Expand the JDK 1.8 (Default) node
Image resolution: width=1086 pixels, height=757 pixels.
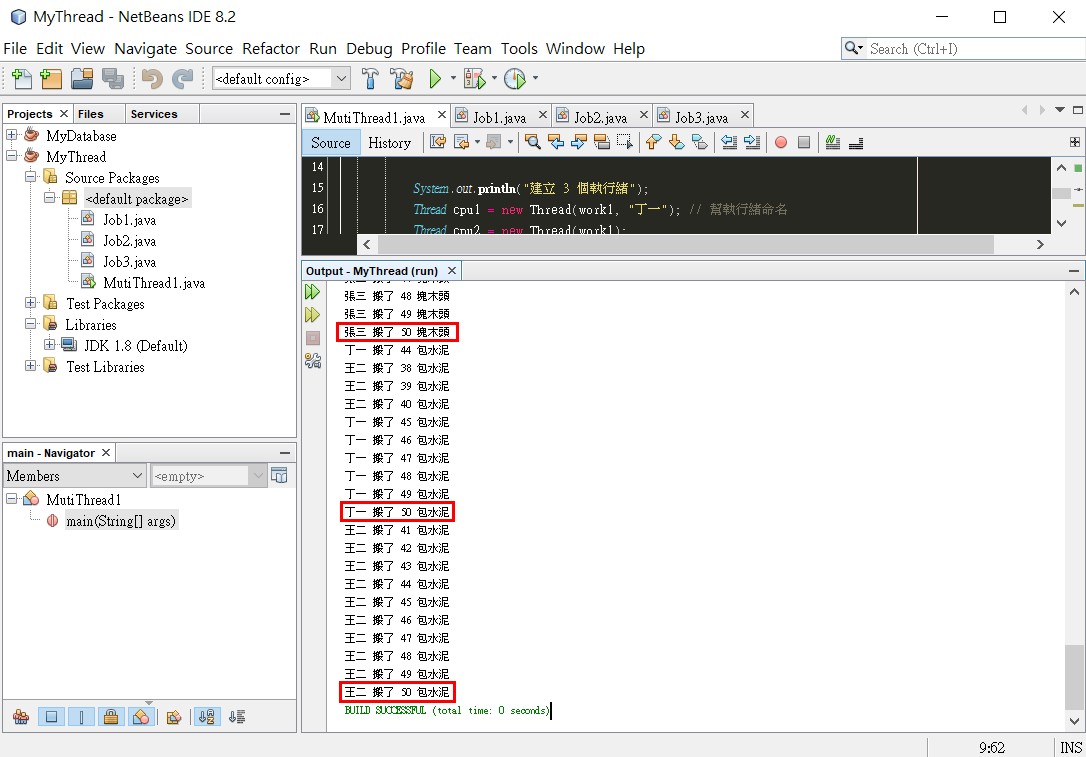[49, 345]
